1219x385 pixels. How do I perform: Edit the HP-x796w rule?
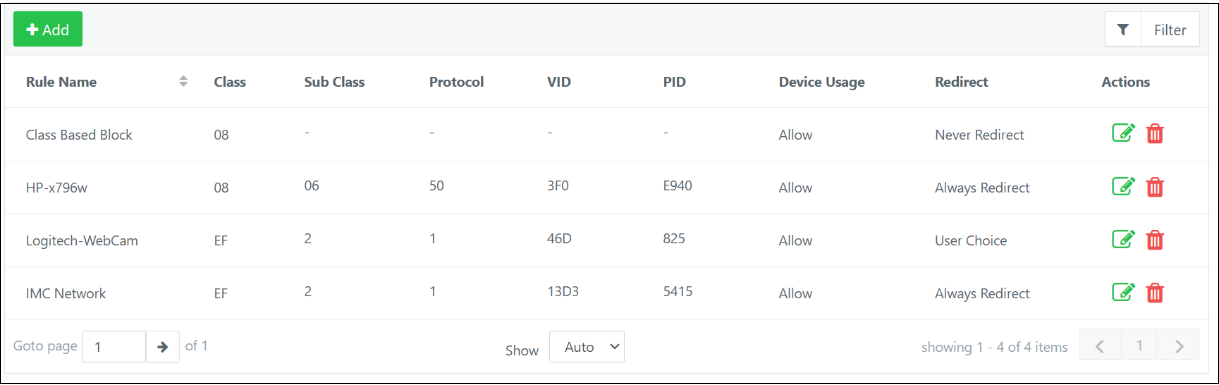[1124, 186]
